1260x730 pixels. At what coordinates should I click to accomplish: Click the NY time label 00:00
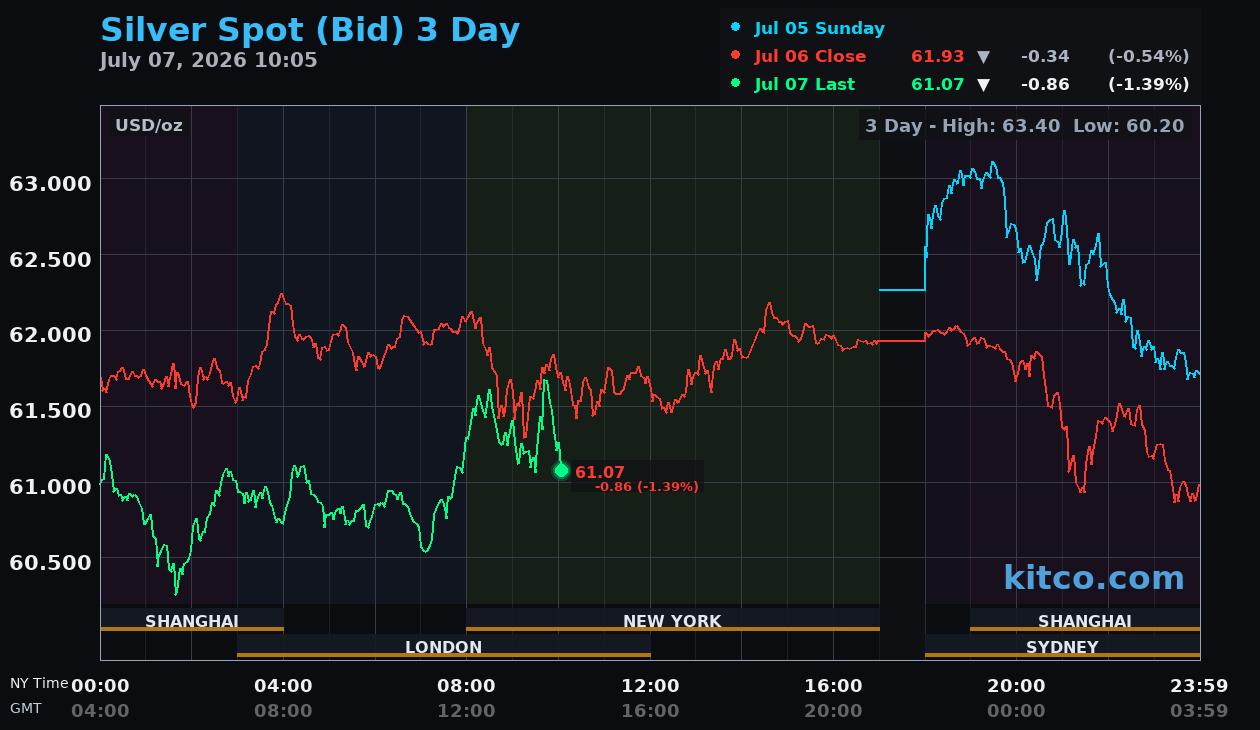[100, 686]
